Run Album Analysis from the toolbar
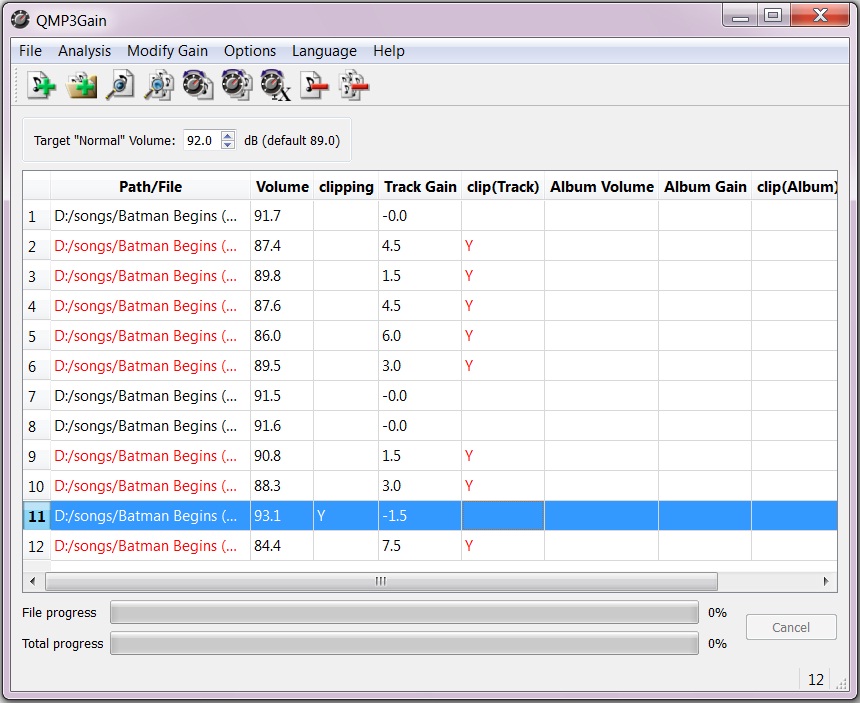 point(158,86)
